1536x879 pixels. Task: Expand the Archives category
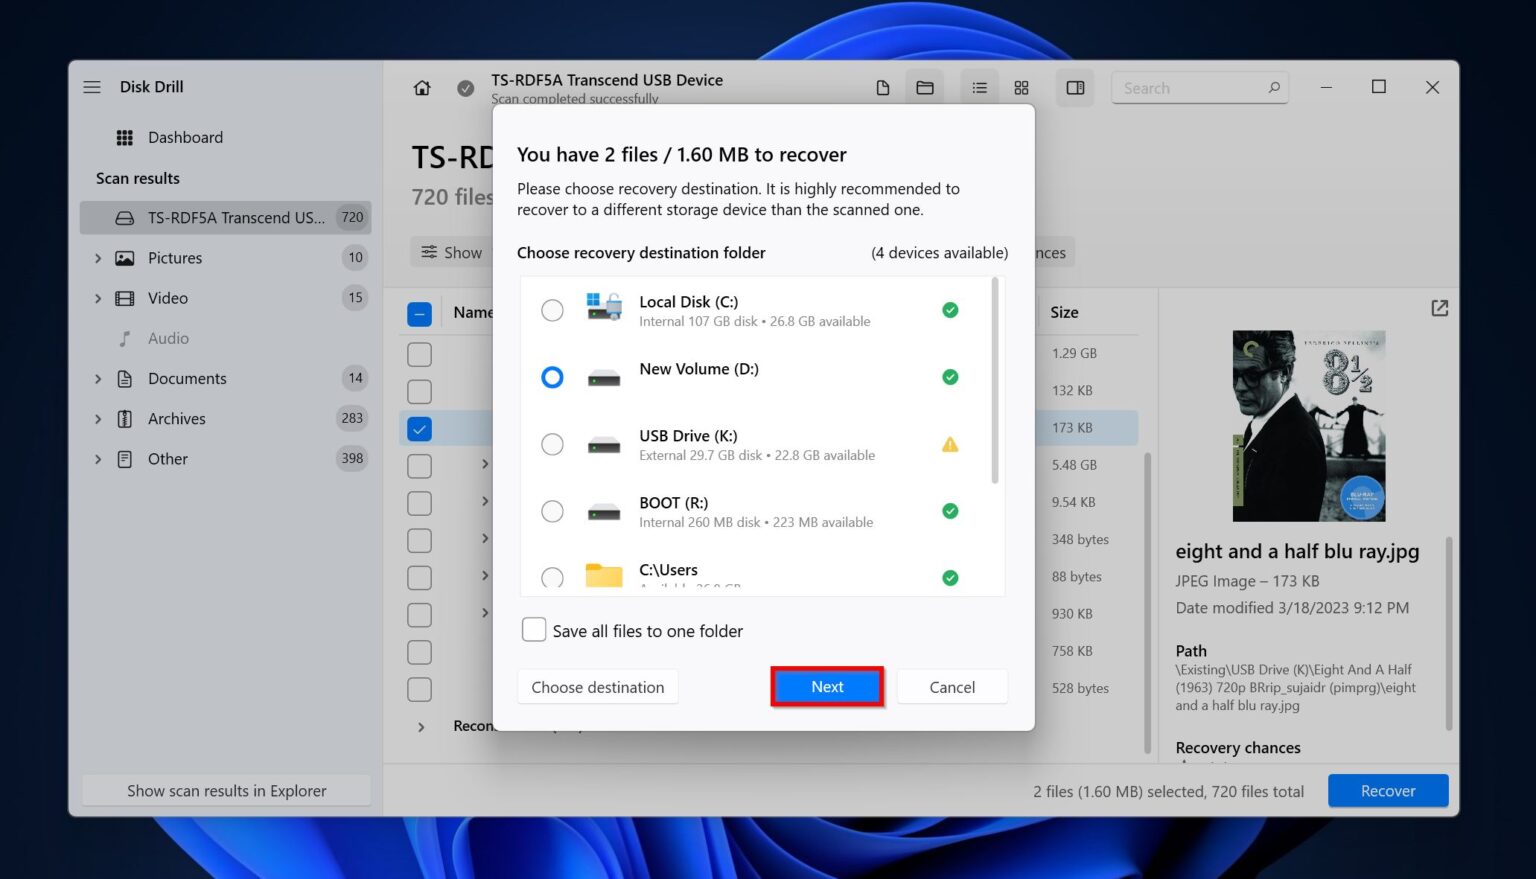tap(98, 418)
